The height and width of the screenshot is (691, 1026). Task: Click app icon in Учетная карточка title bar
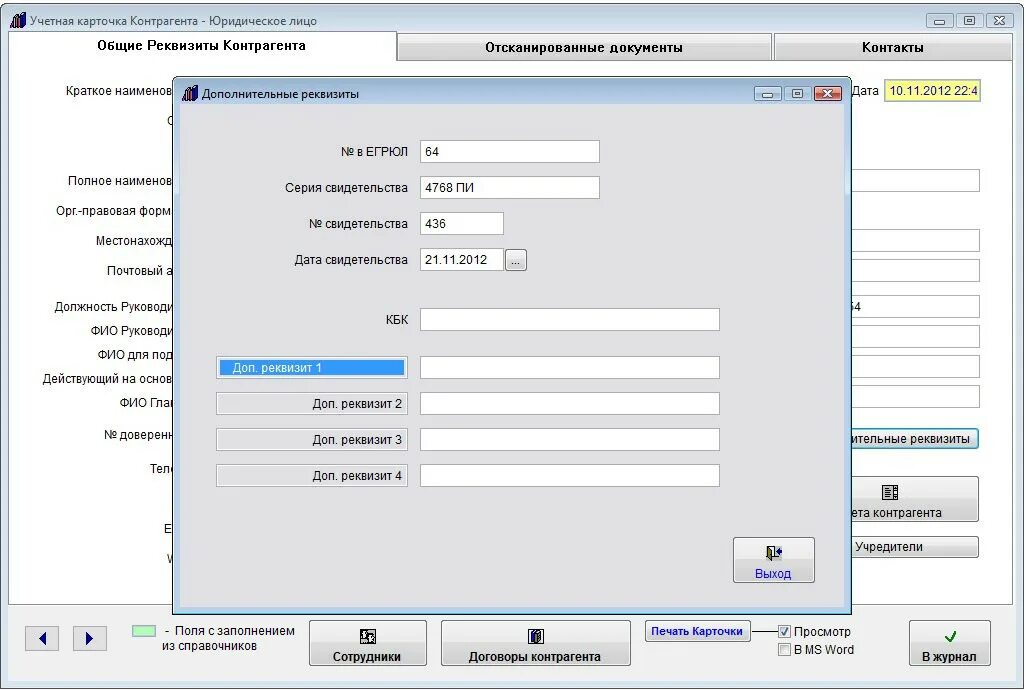pyautogui.click(x=18, y=20)
